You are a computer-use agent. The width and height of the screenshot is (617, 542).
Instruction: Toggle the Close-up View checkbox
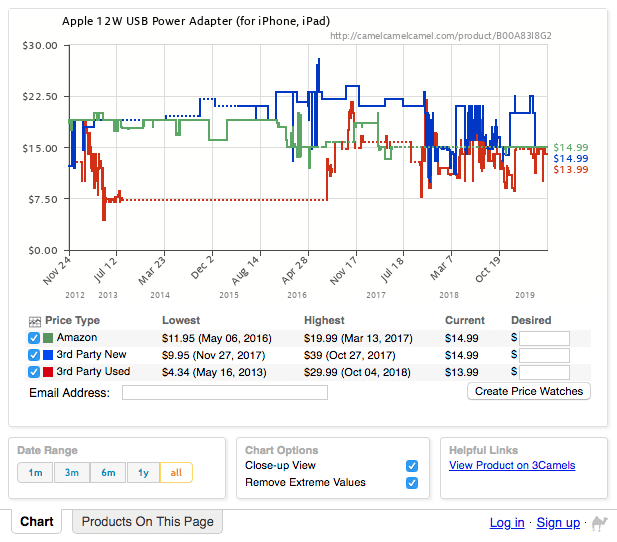tap(412, 466)
